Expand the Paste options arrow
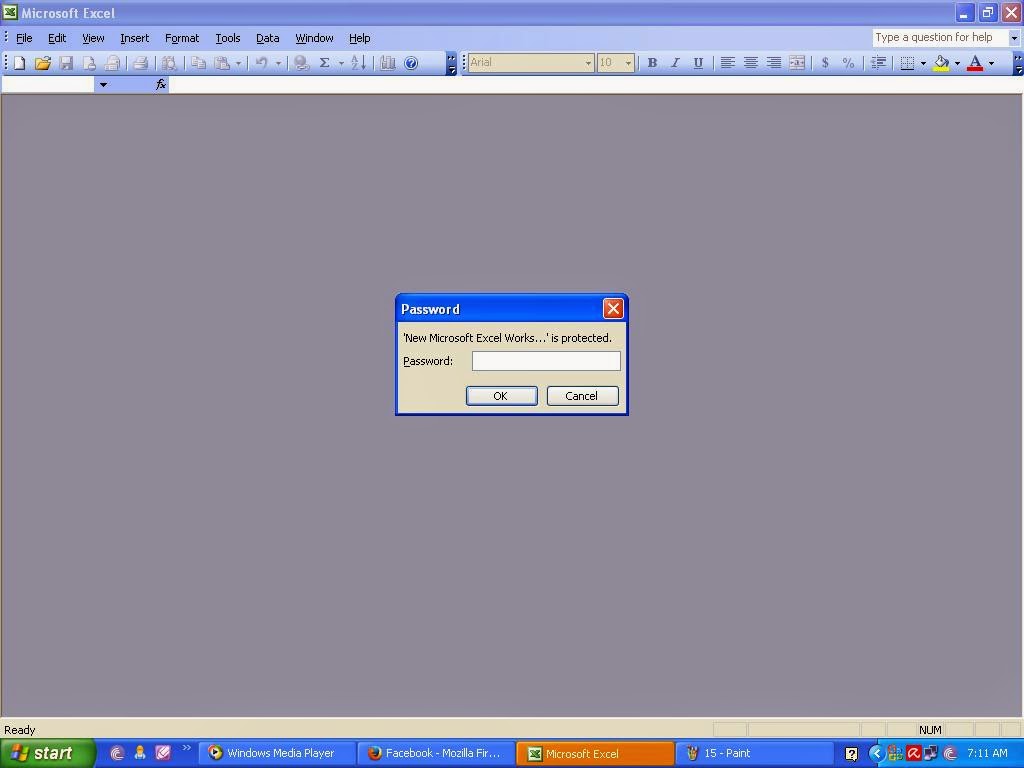 point(238,63)
